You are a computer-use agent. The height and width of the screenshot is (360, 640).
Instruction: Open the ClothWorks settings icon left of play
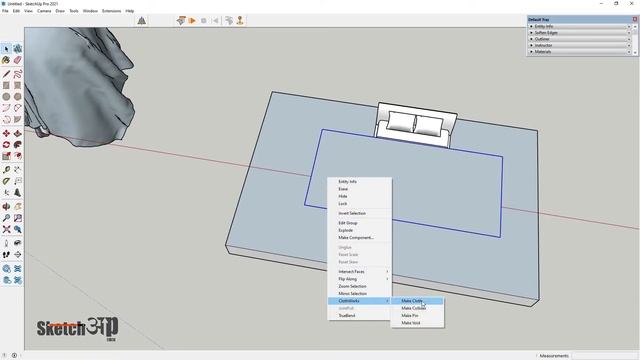click(x=181, y=20)
